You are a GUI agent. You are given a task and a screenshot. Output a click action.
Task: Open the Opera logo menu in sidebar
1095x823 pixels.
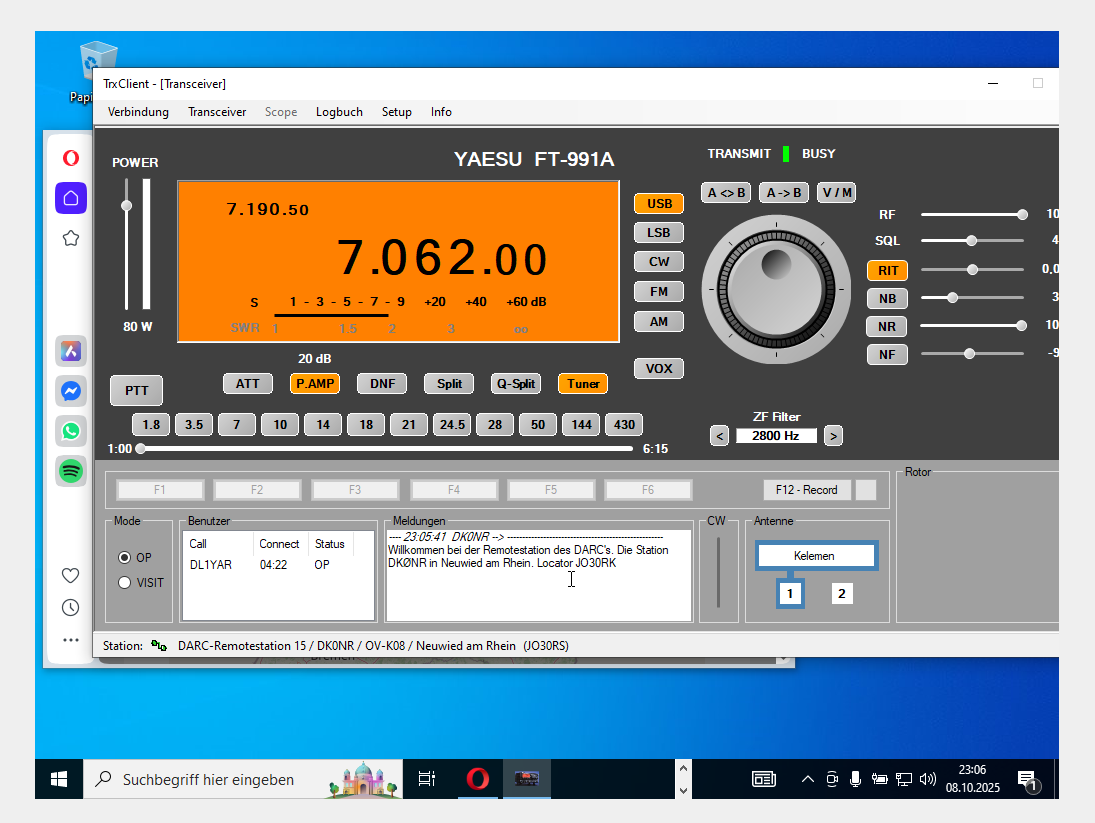coord(71,158)
